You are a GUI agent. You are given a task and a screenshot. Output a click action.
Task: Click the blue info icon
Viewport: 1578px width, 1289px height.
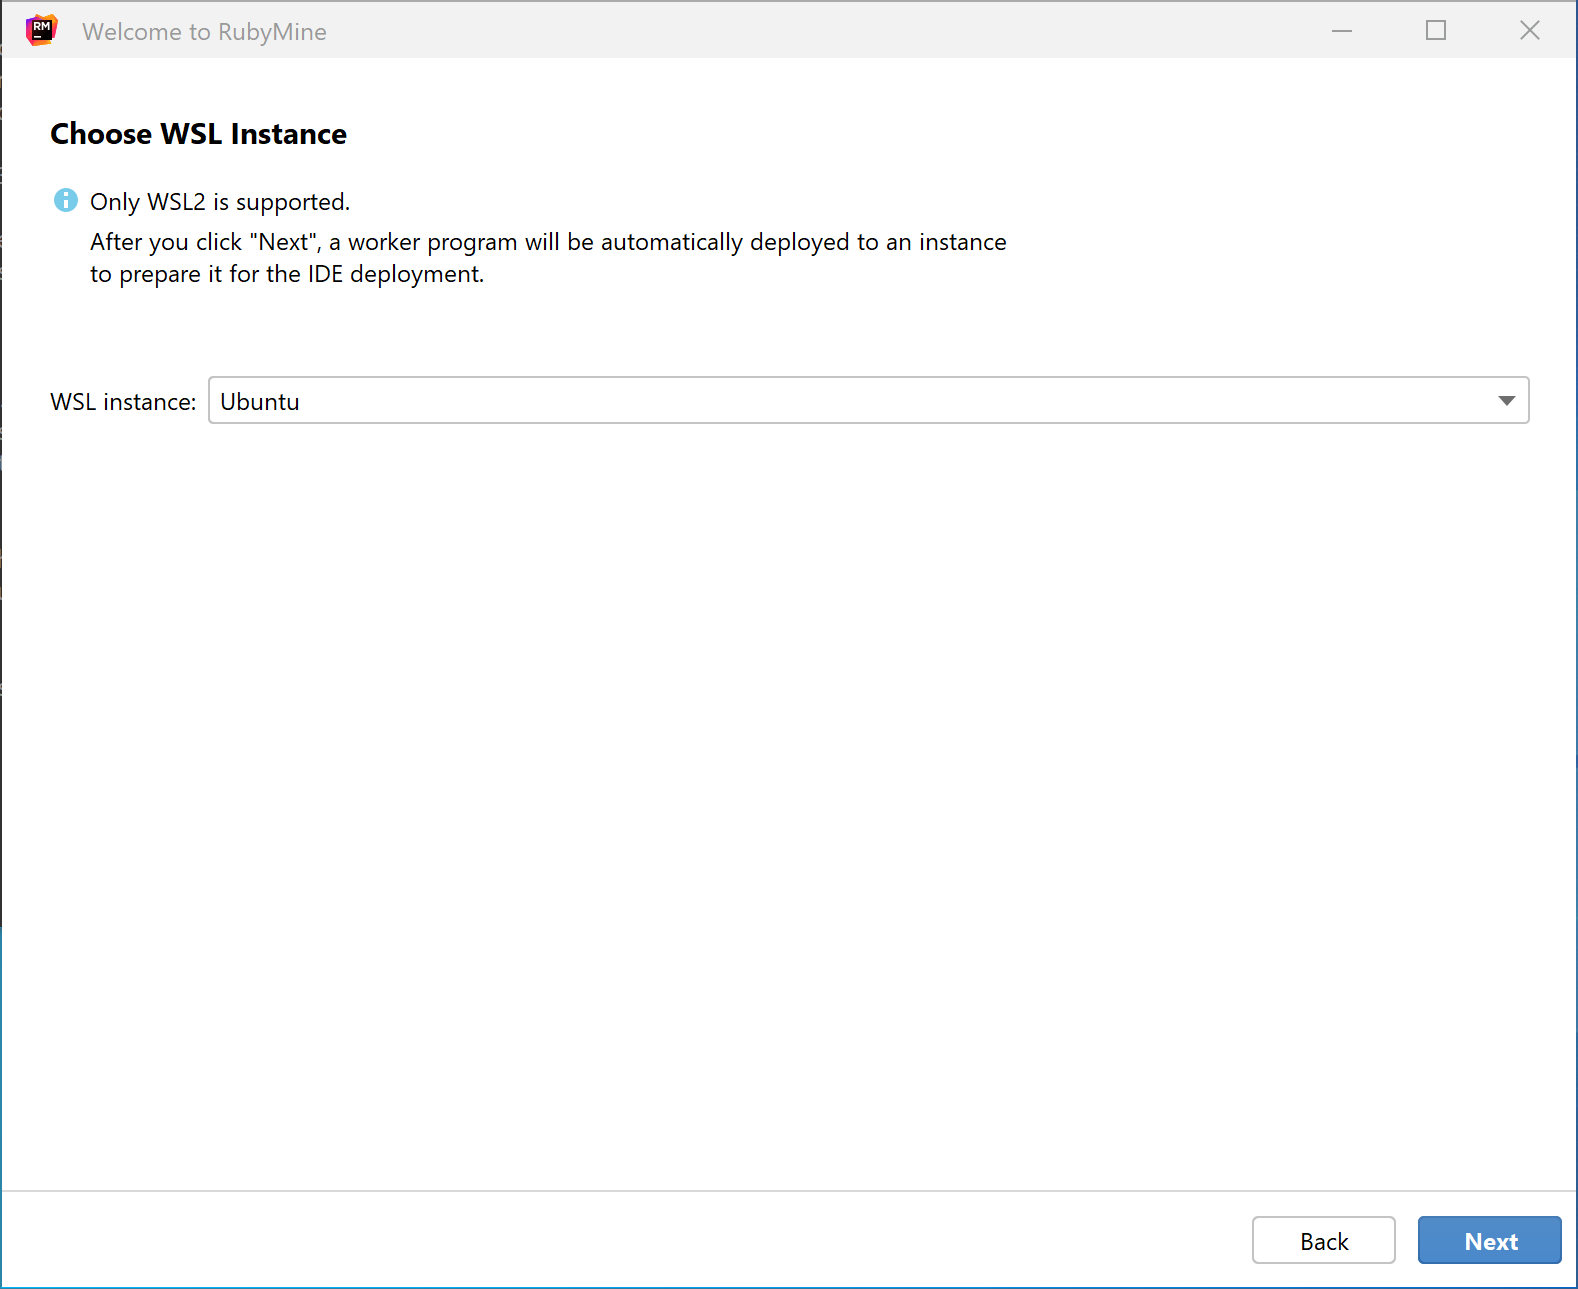pos(66,200)
